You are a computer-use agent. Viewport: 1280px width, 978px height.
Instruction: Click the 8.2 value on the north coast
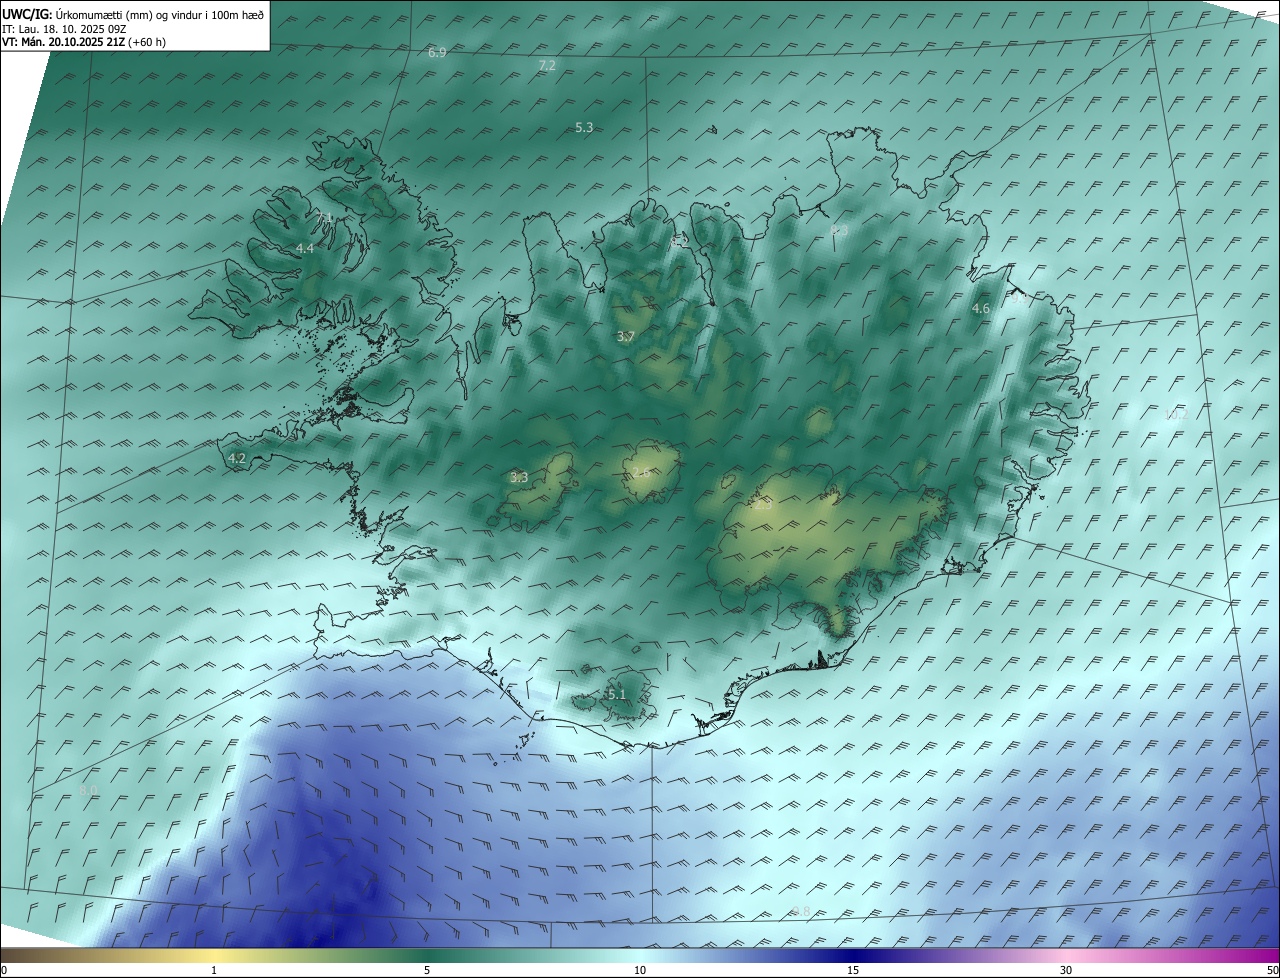(x=679, y=241)
